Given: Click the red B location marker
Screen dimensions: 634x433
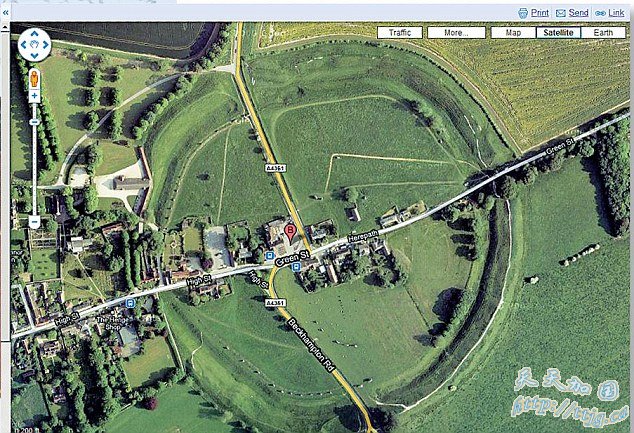Looking at the screenshot, I should tap(291, 232).
